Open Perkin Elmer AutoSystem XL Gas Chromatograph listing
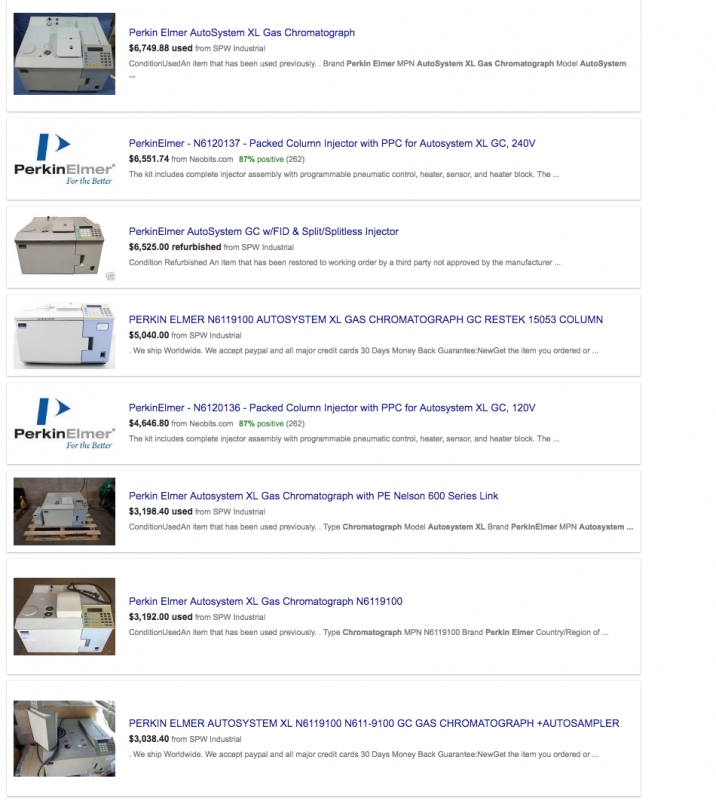The image size is (716, 800). click(x=241, y=33)
